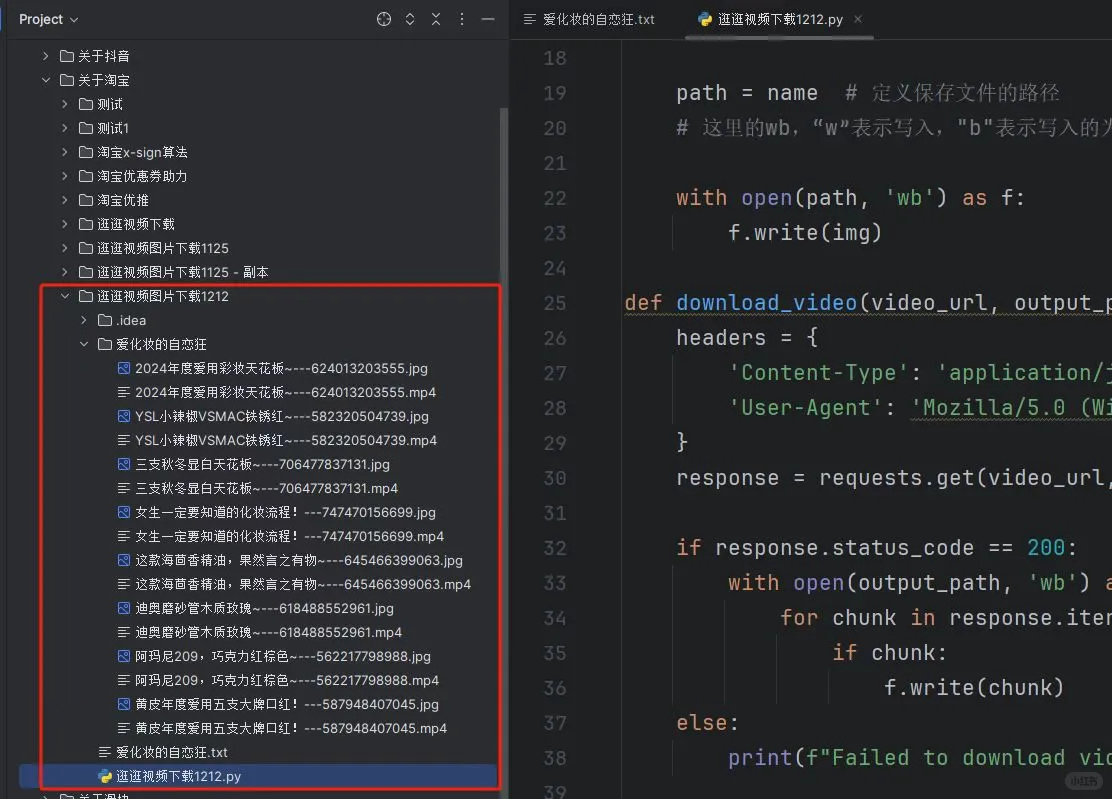This screenshot has height=799, width=1112.
Task: Expand the 逛逛视频下载 folder
Action: 65,224
